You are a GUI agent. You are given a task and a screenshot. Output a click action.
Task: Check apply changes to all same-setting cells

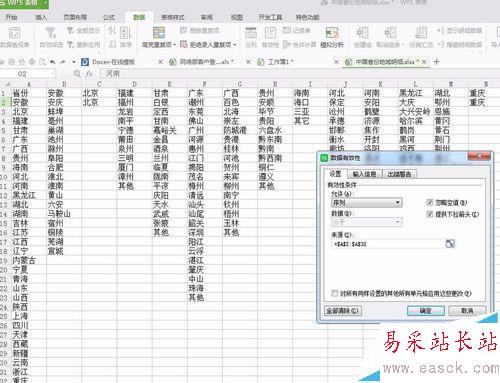pos(334,293)
